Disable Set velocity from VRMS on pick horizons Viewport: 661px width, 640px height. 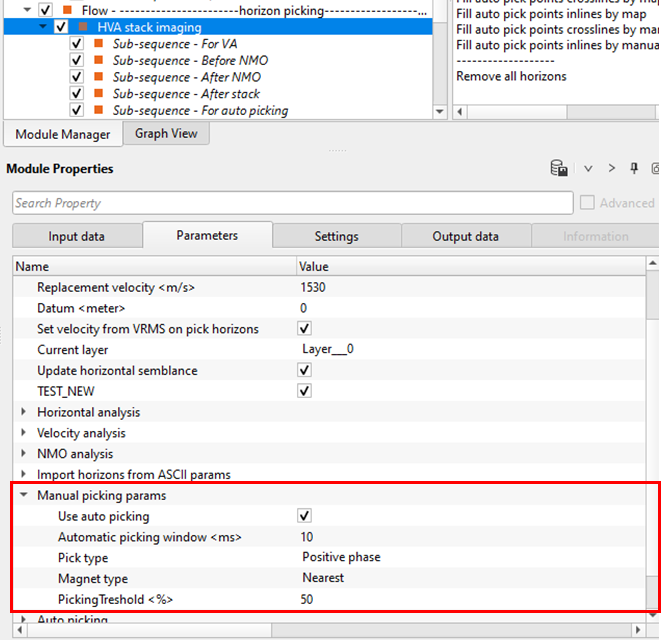tap(305, 328)
